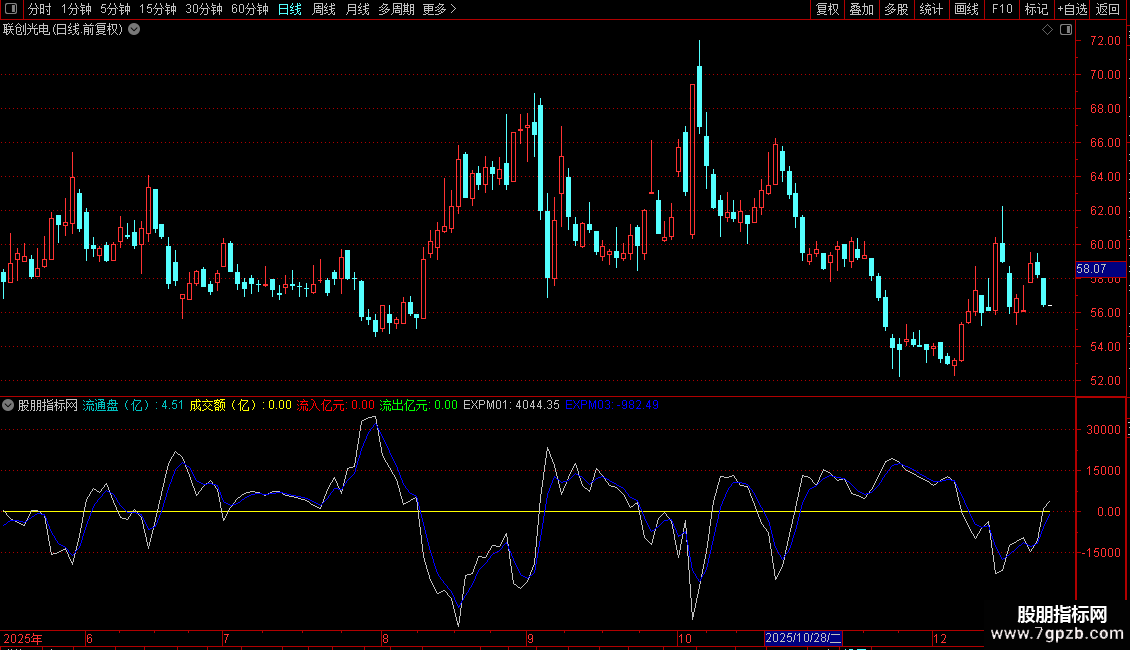Click the 联创光电(日线.前复权) stock title
Screen dimensions: 1130x650
(63, 30)
